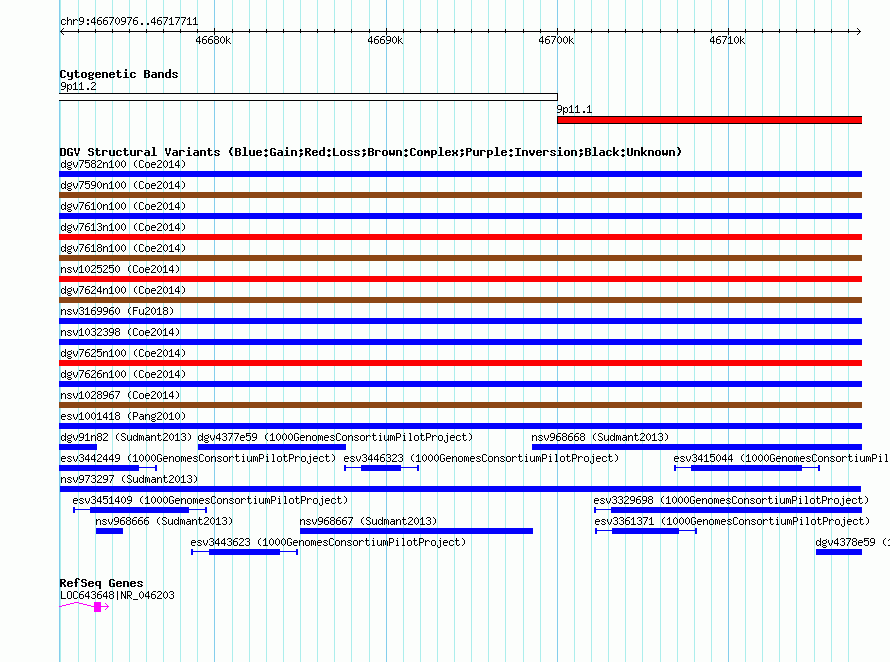Open dgv7626n100 (Coe2014) label
This screenshot has height=662, width=890.
pos(123,374)
